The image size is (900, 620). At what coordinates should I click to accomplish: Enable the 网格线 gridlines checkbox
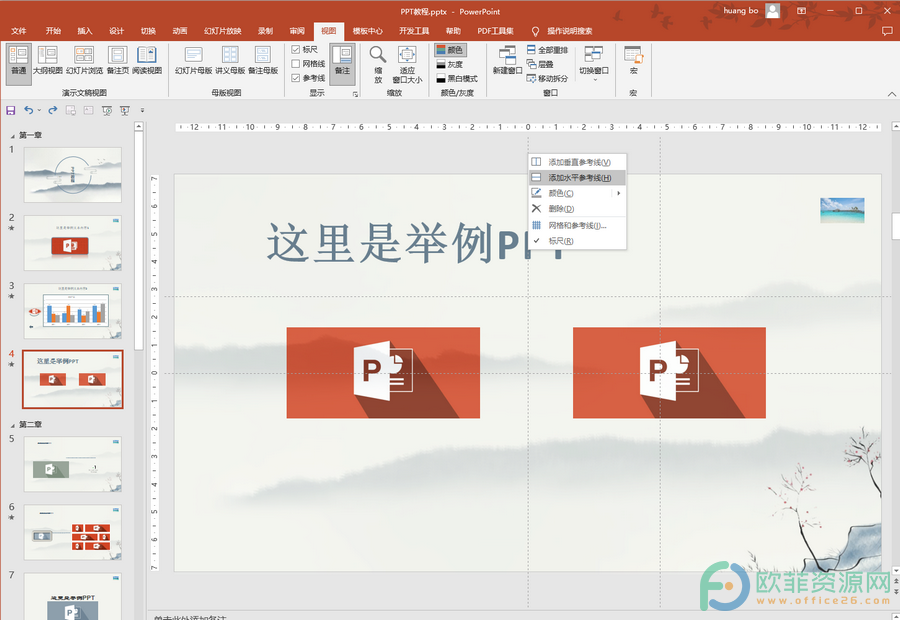pos(296,64)
